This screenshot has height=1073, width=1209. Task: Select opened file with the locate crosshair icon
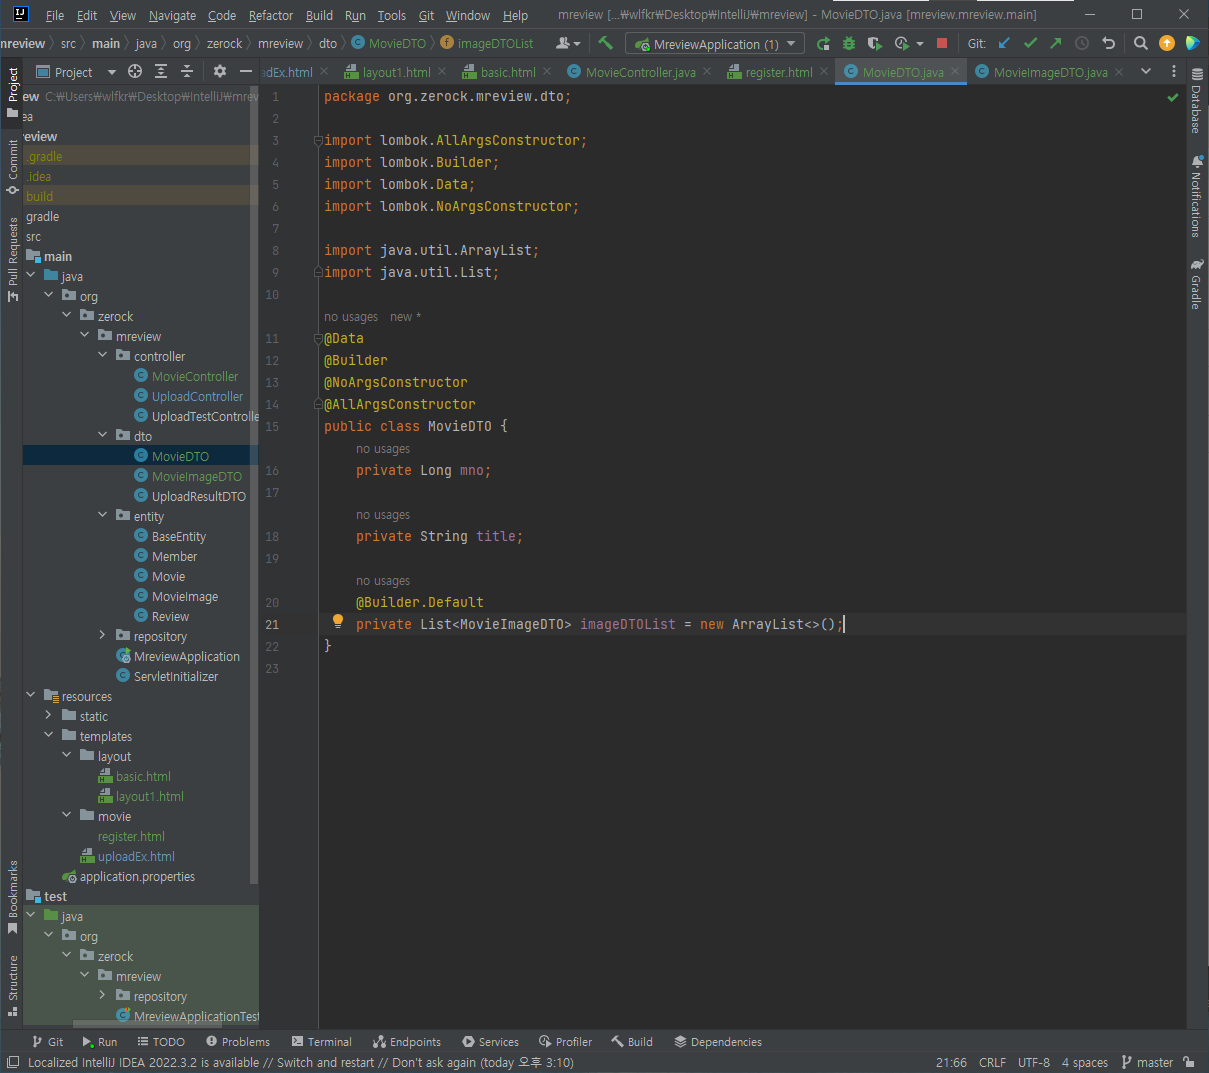click(135, 71)
